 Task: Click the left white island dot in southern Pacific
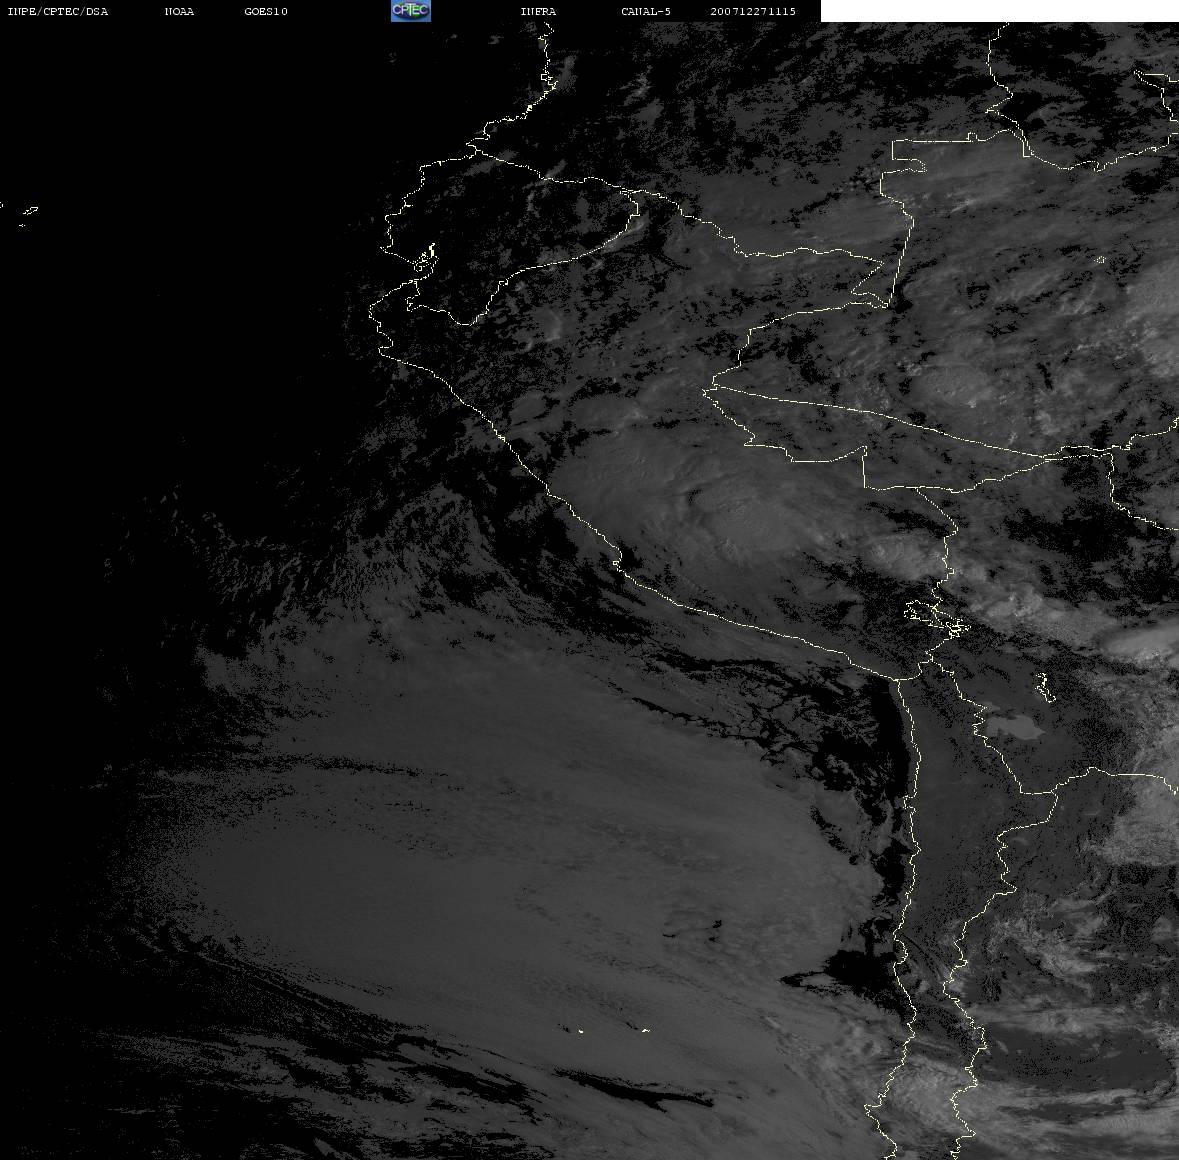point(580,1029)
